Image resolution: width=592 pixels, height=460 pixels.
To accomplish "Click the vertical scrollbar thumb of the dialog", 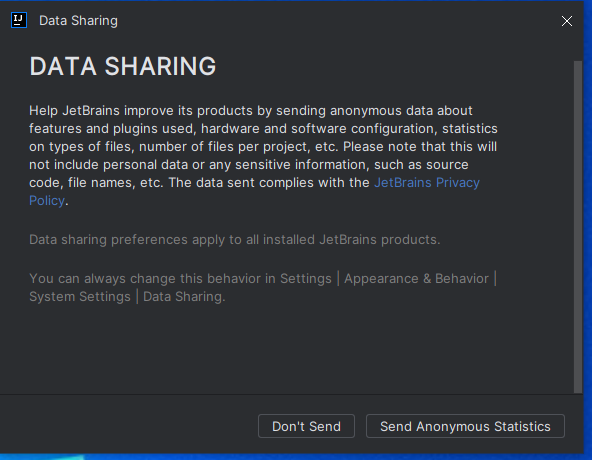I will click(578, 227).
